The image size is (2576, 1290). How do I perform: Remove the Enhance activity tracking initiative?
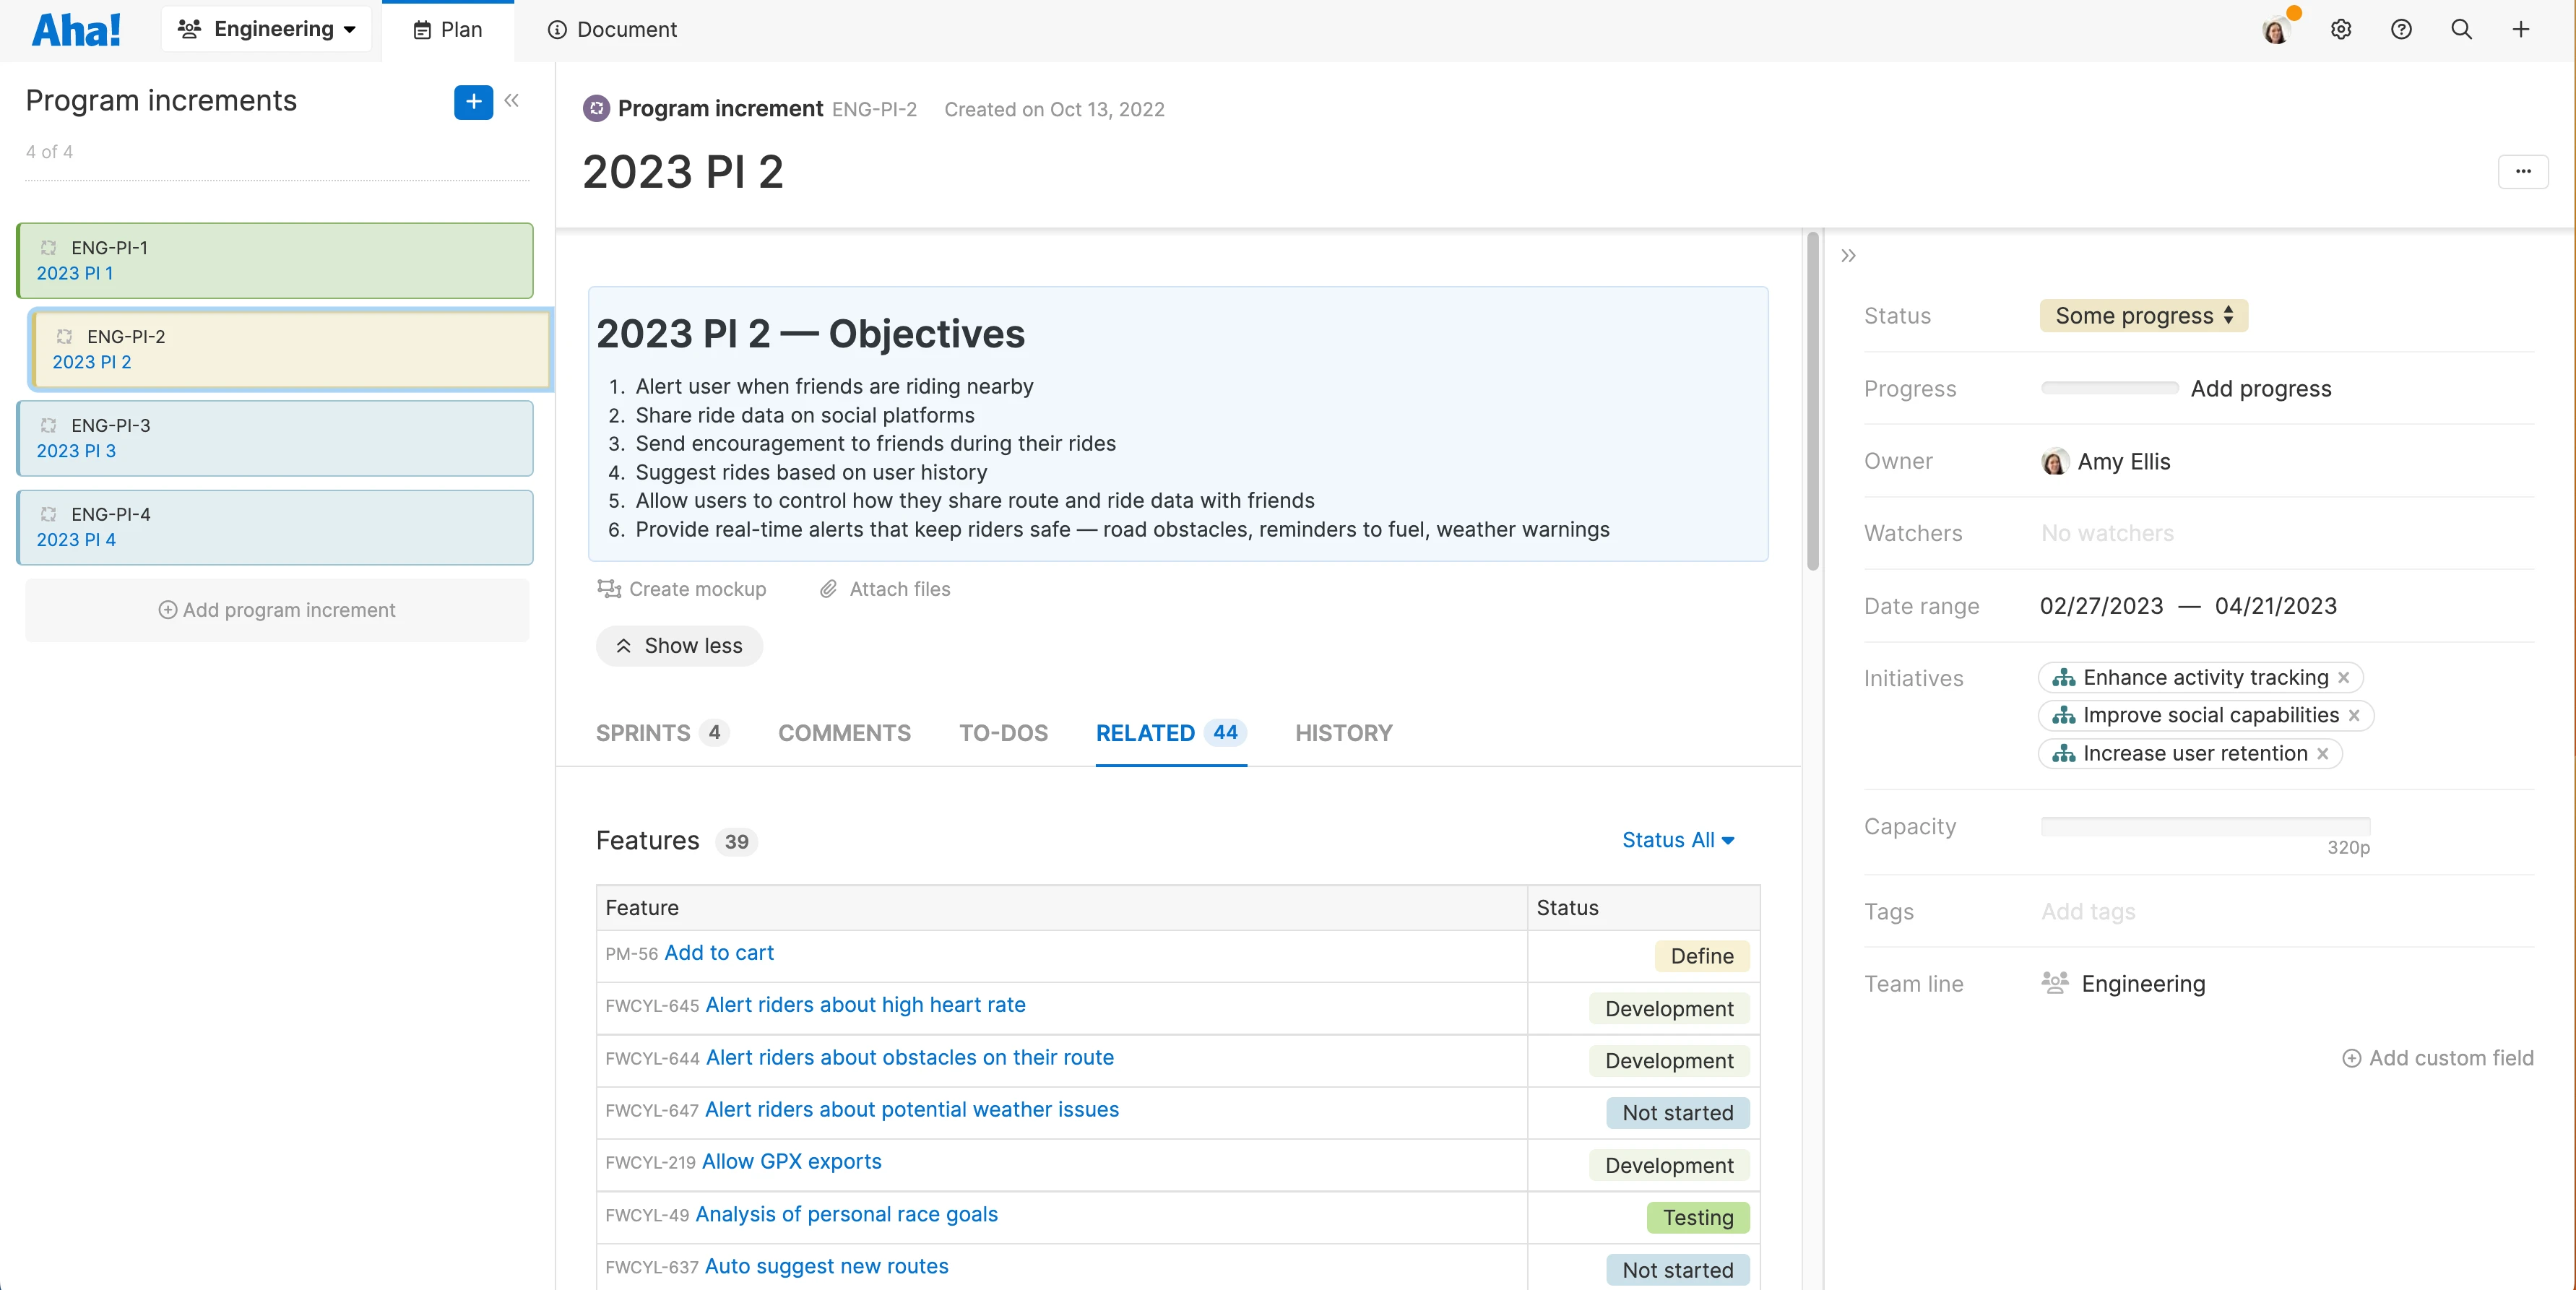pos(2345,677)
